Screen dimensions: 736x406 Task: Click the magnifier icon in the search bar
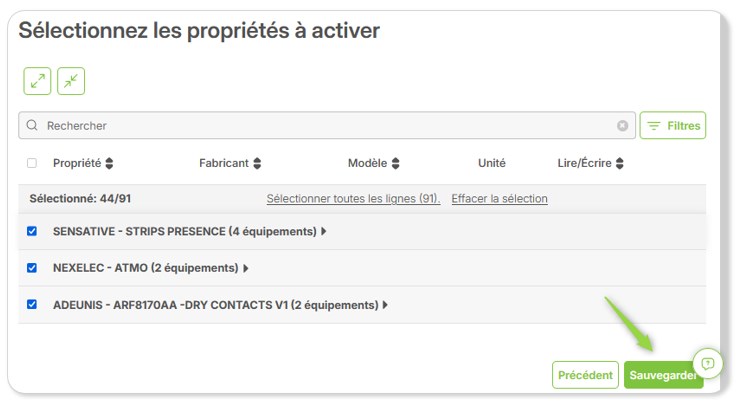click(32, 125)
